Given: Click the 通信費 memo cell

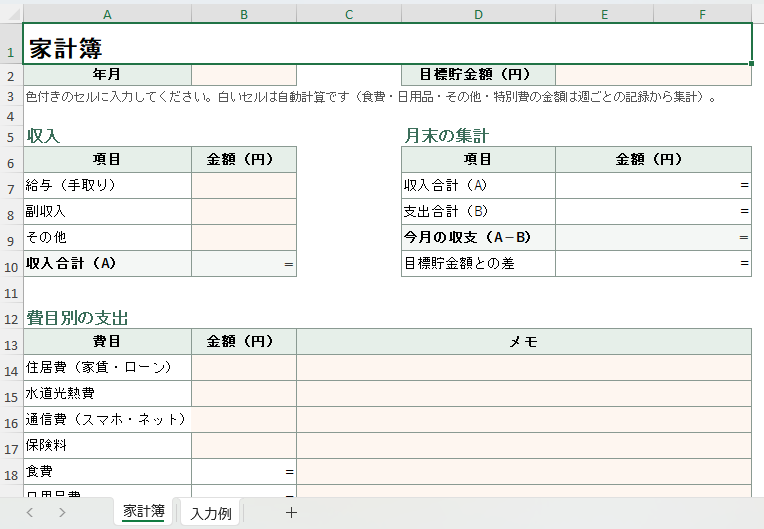Looking at the screenshot, I should pos(524,420).
